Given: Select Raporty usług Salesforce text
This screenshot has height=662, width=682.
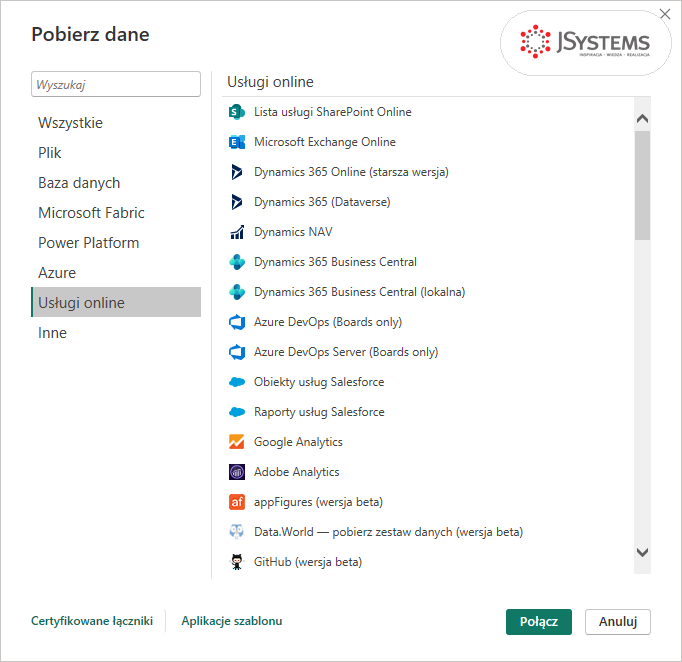Looking at the screenshot, I should coord(319,412).
